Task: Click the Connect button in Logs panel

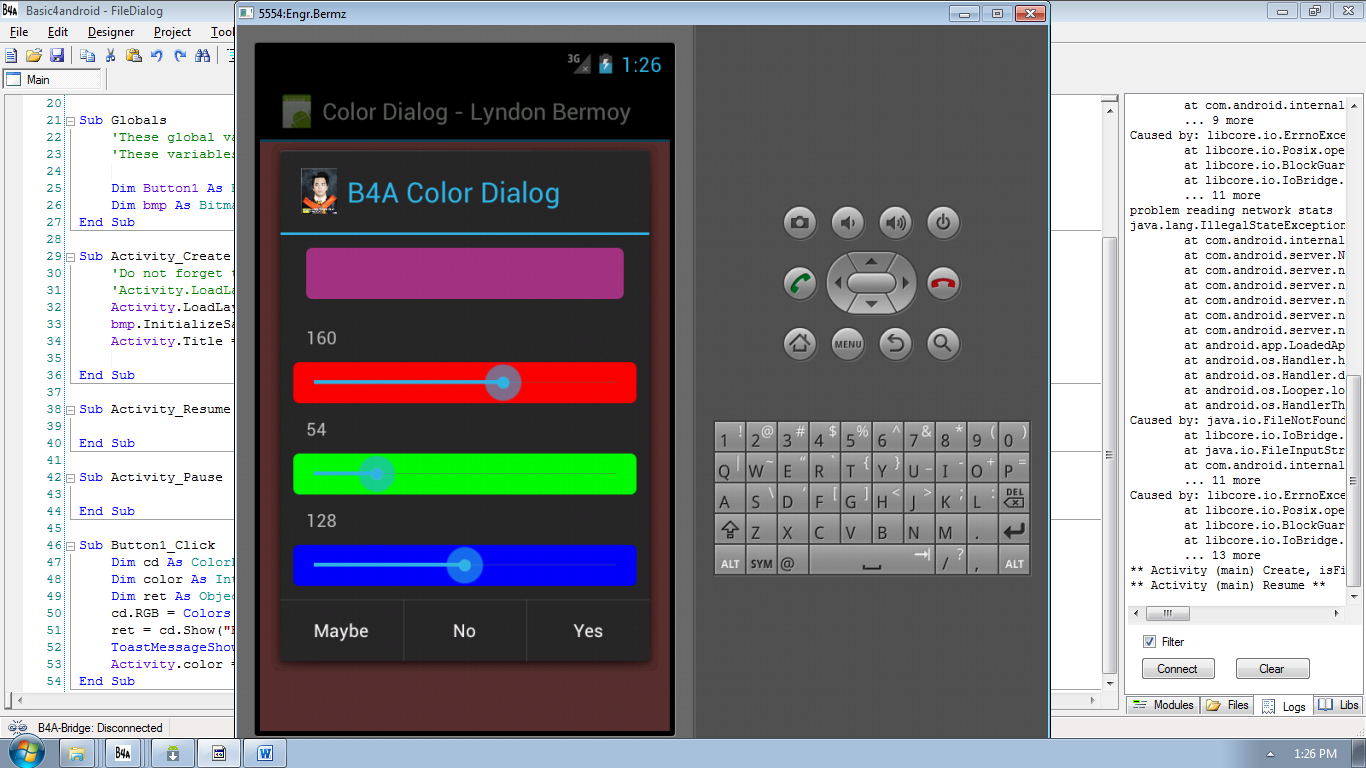Action: coord(1178,669)
